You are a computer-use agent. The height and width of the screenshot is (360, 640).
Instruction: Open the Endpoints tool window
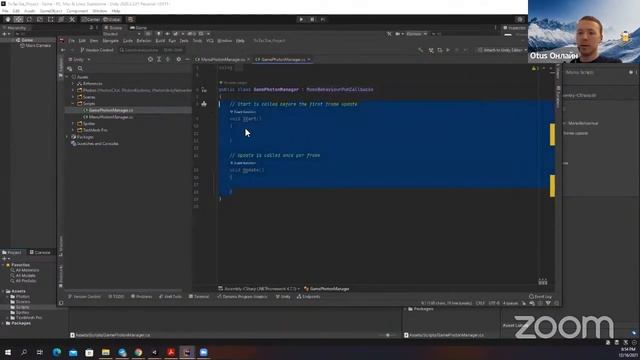[309, 297]
